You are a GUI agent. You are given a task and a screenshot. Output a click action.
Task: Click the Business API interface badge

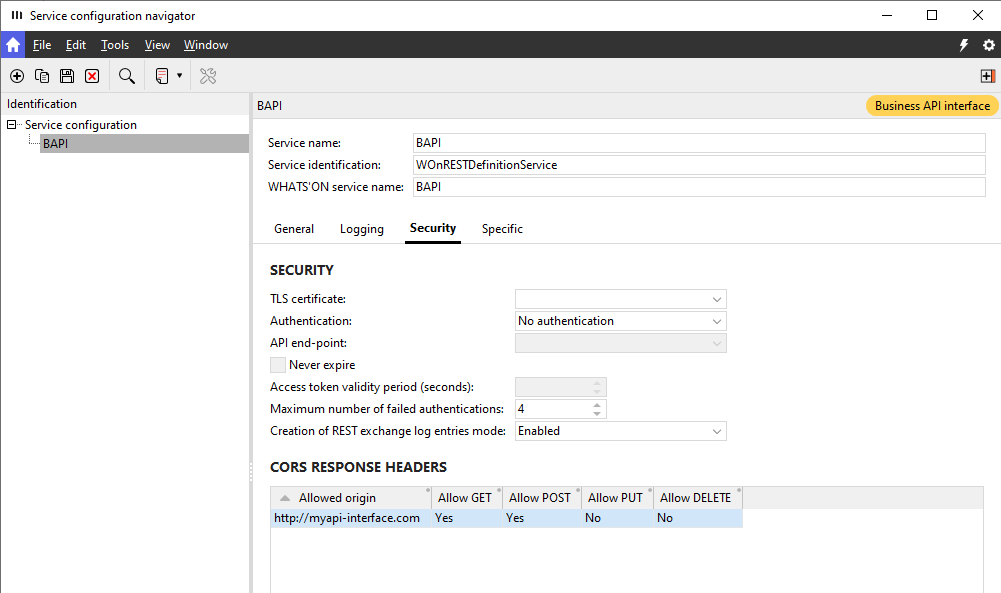coord(931,106)
